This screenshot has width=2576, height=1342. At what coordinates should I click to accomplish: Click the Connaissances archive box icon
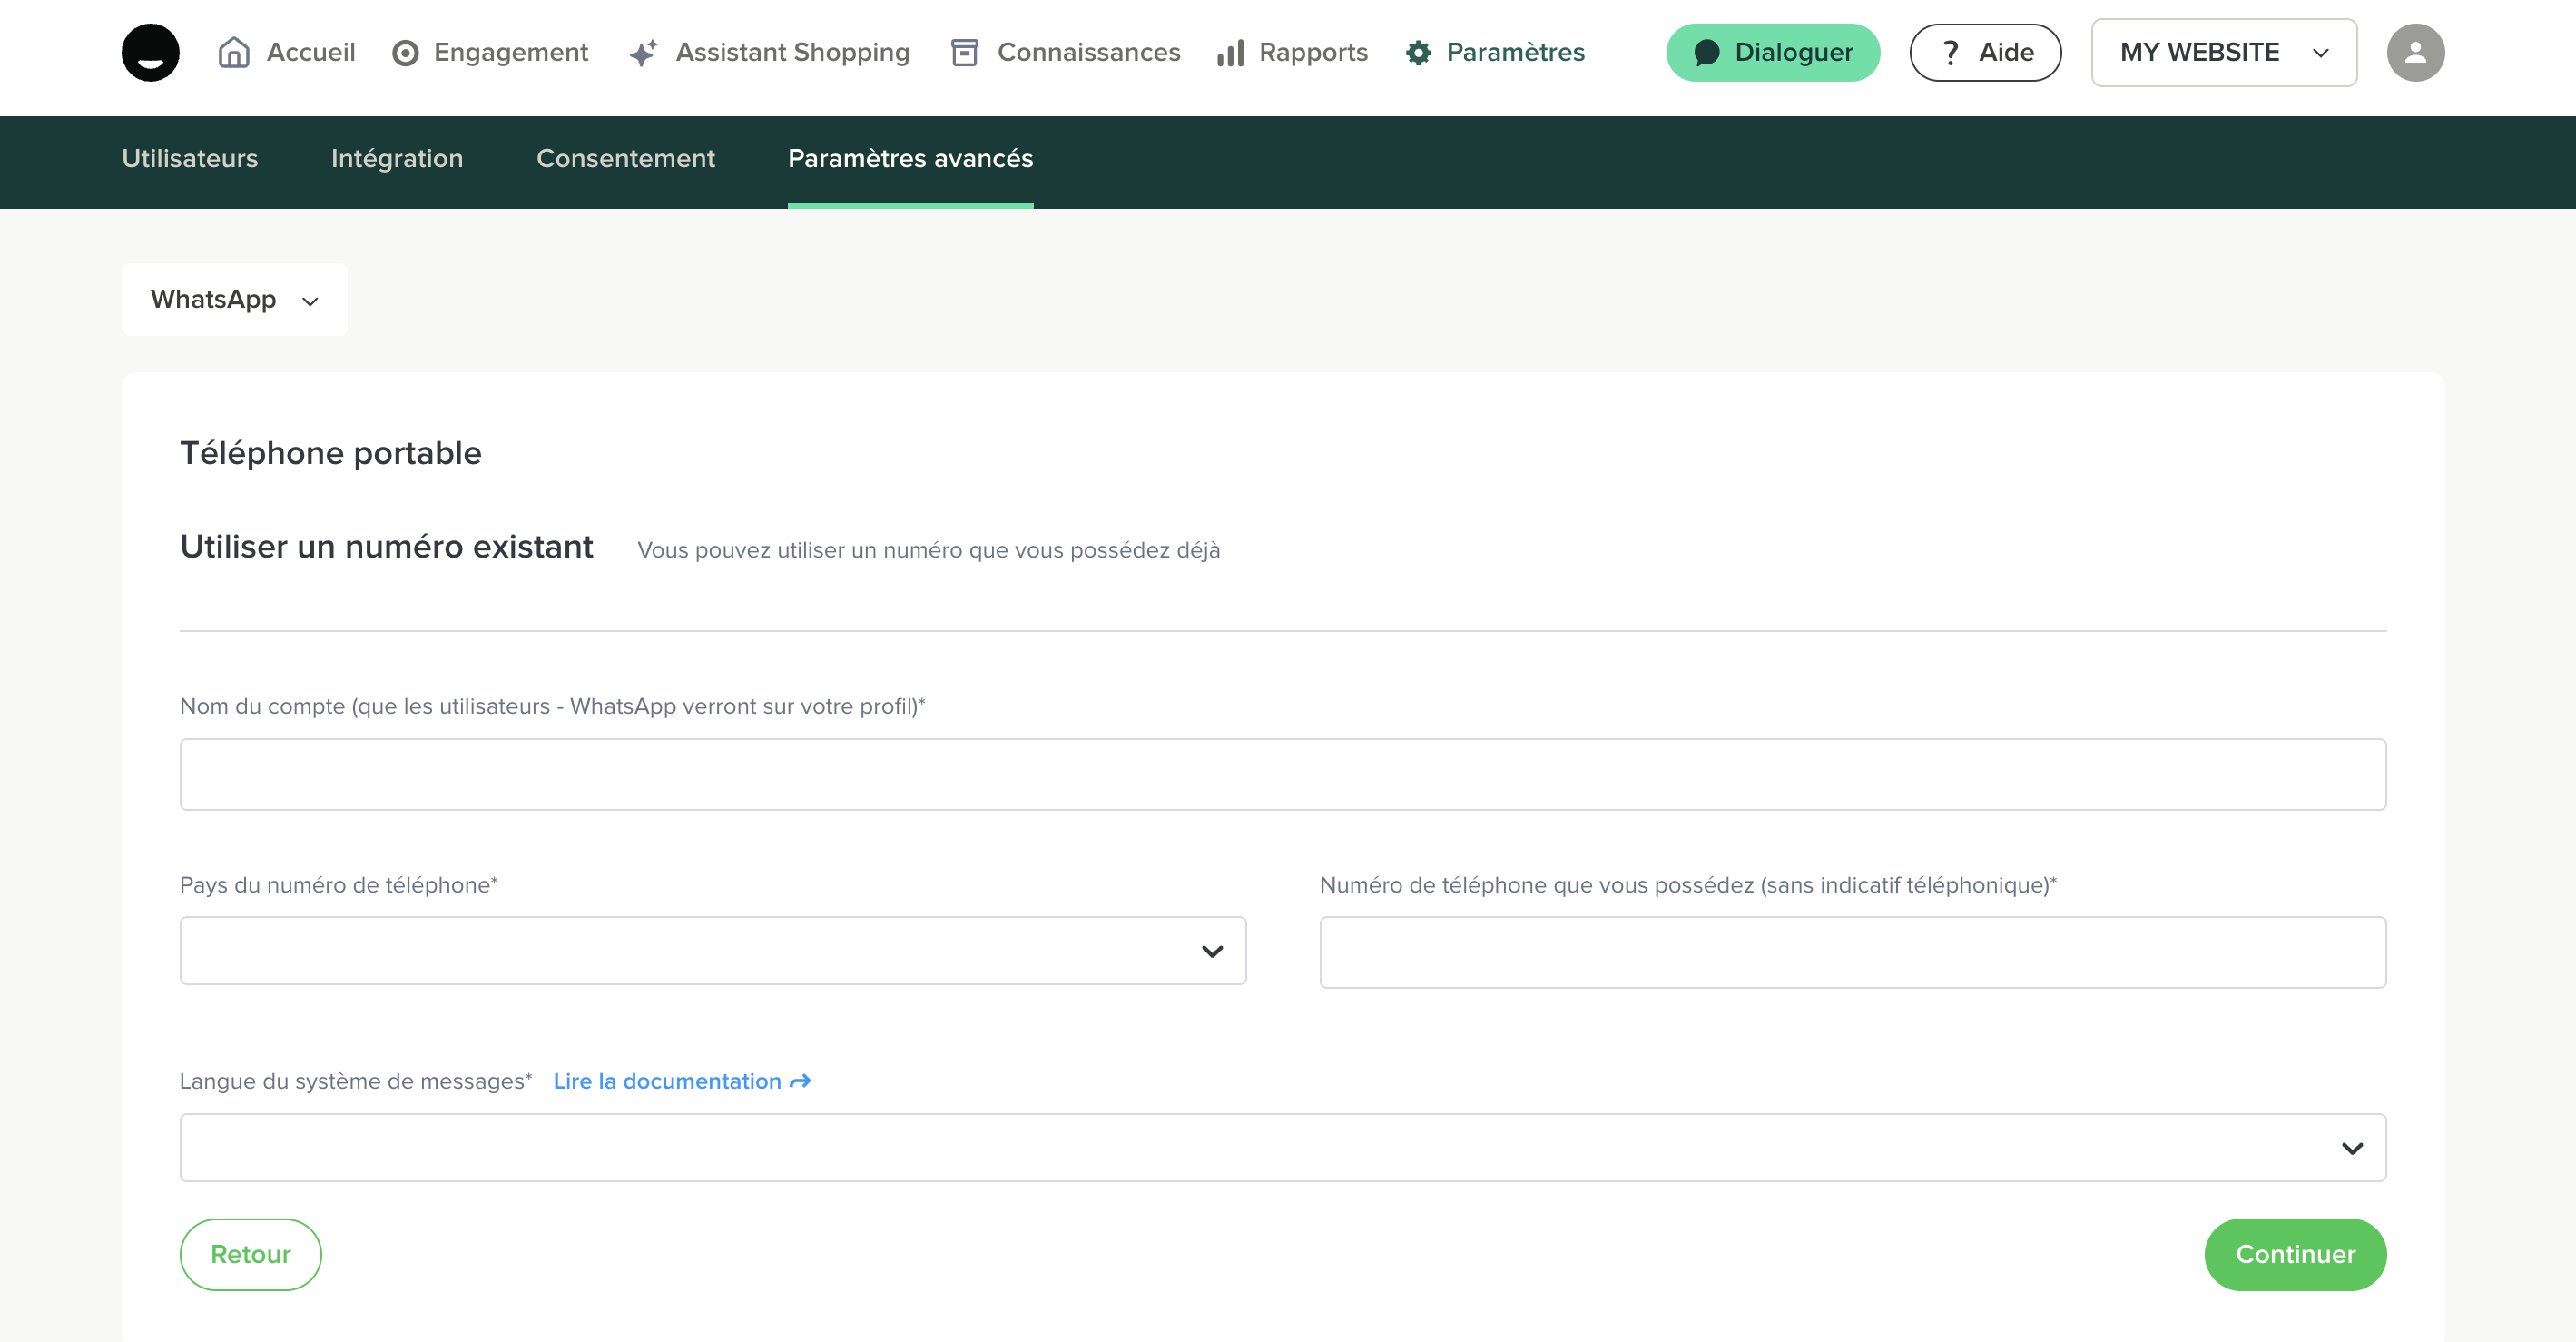tap(964, 52)
